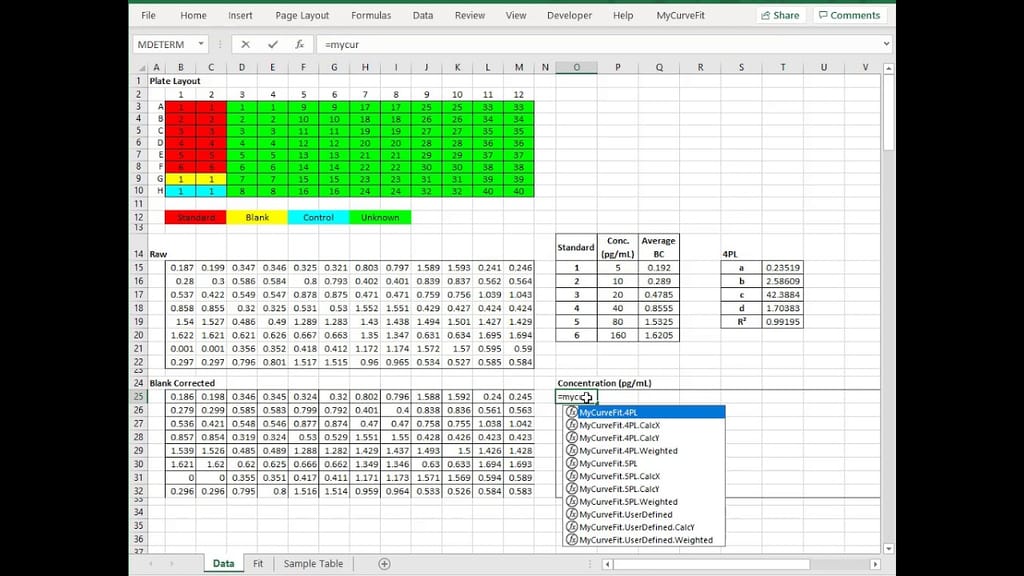Expand the formula bar chevron
This screenshot has height=576, width=1024.
(x=886, y=44)
